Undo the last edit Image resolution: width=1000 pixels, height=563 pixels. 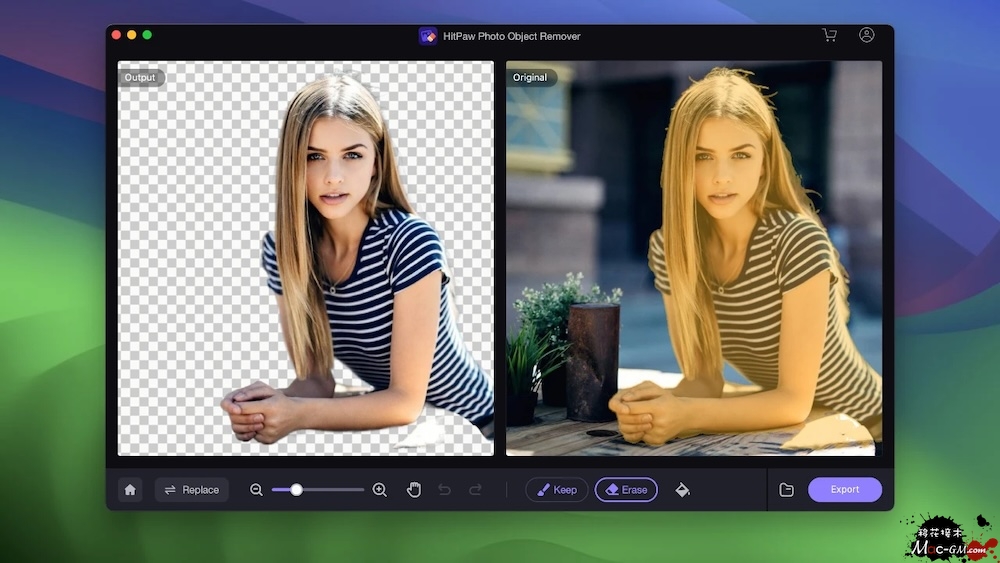(445, 490)
